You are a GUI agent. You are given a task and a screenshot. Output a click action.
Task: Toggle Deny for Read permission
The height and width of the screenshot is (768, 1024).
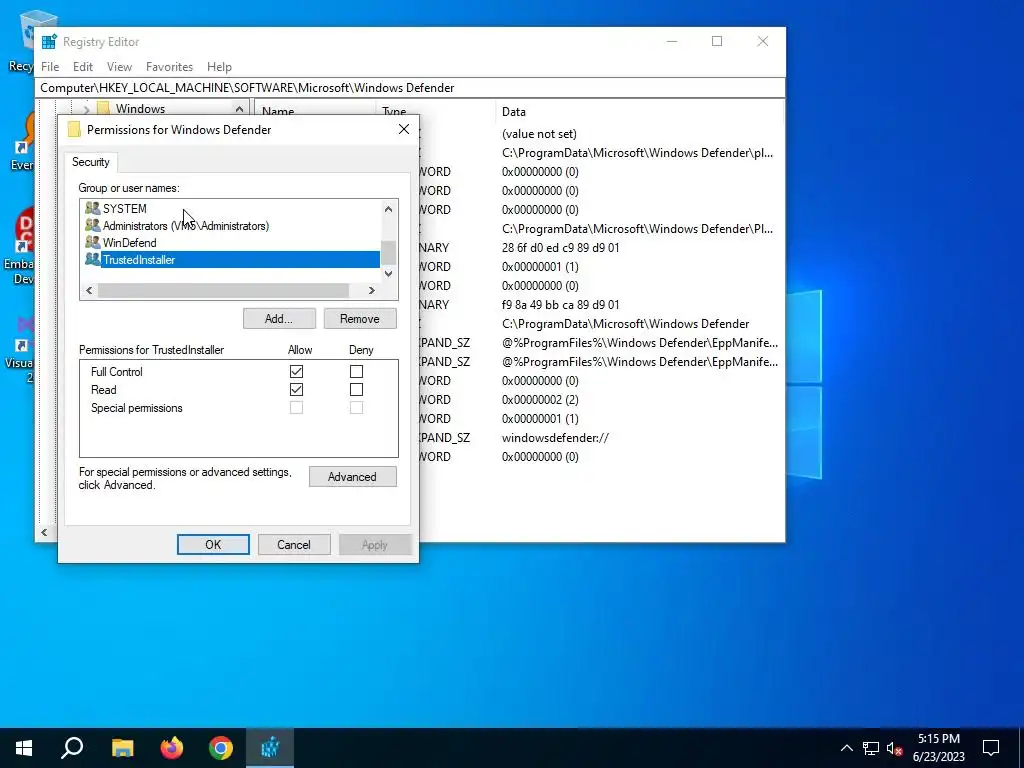[357, 390]
